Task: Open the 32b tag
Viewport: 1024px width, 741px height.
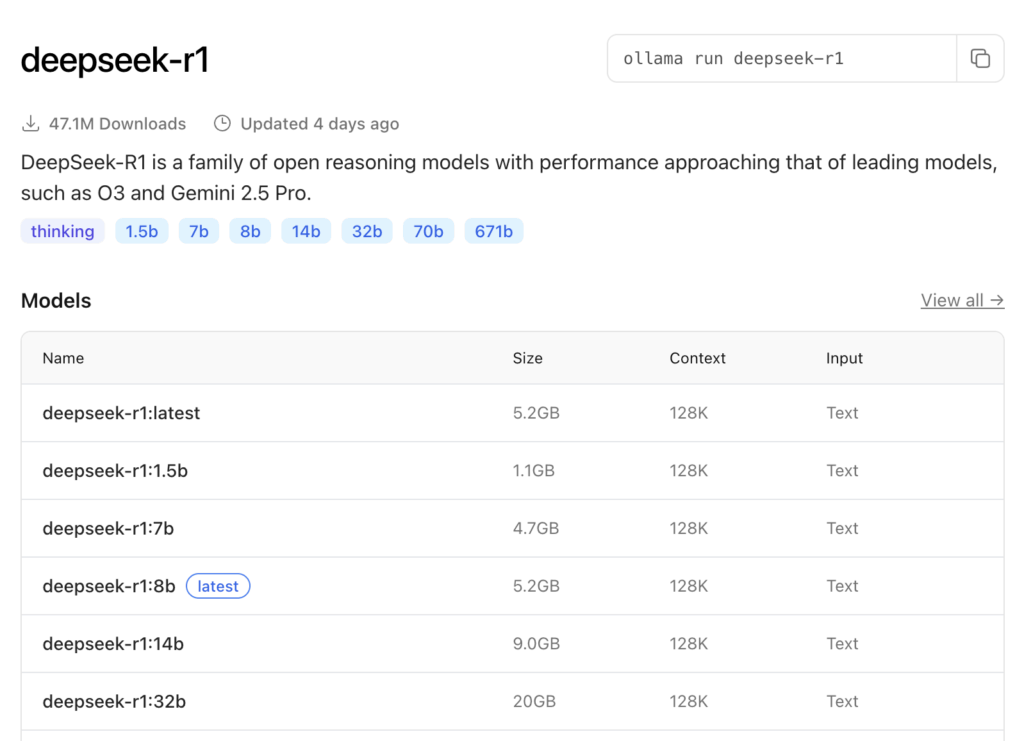Action: (367, 231)
